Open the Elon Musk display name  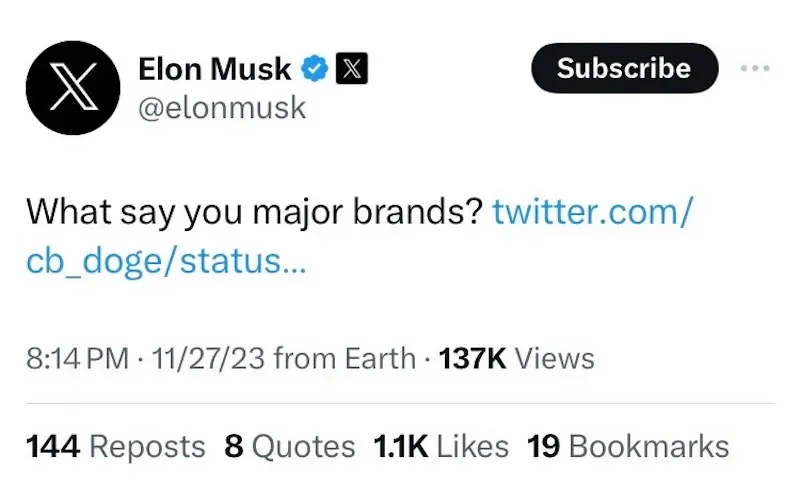click(214, 68)
